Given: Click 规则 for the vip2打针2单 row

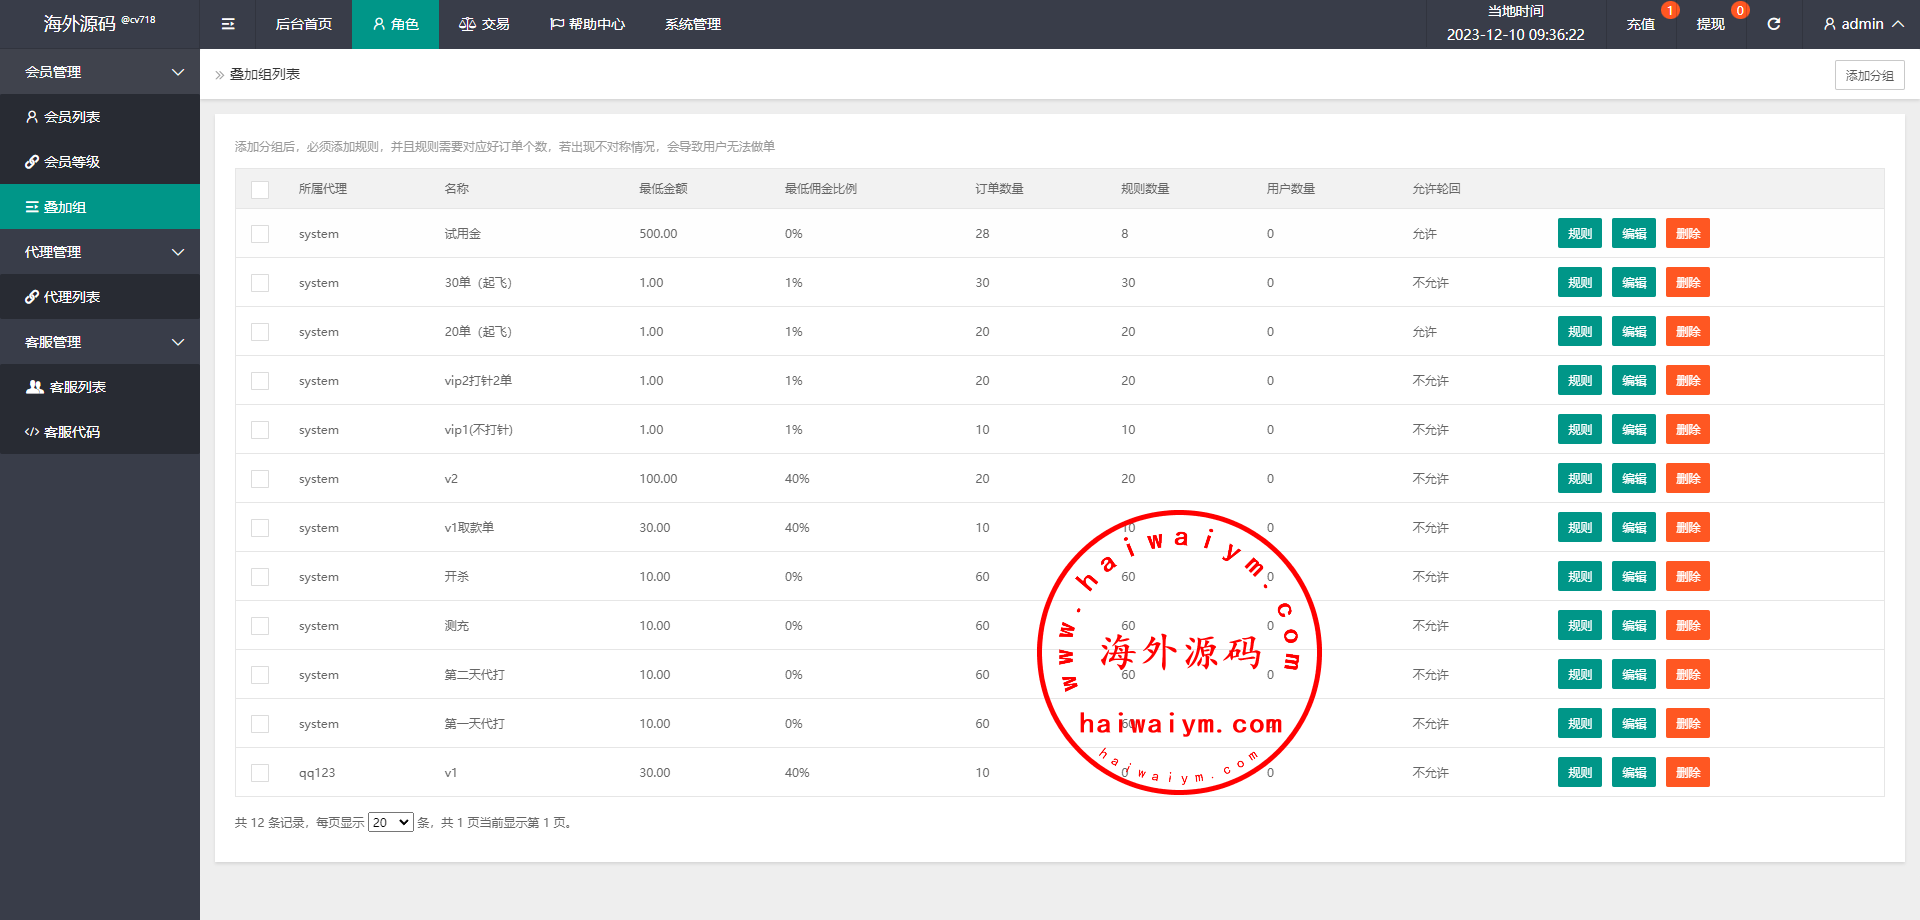Looking at the screenshot, I should pyautogui.click(x=1579, y=381).
